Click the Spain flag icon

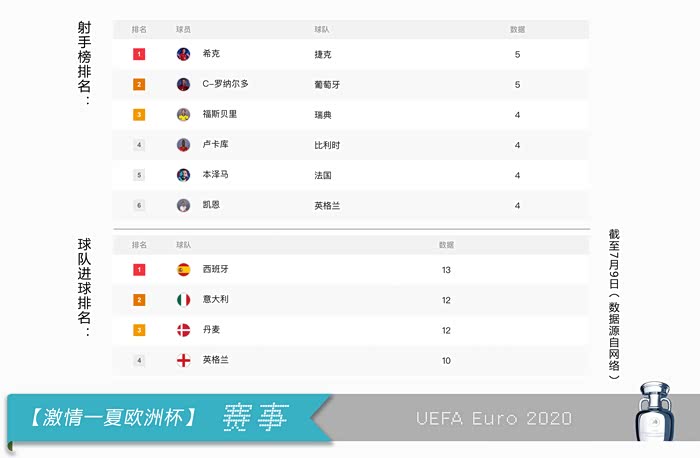[183, 269]
